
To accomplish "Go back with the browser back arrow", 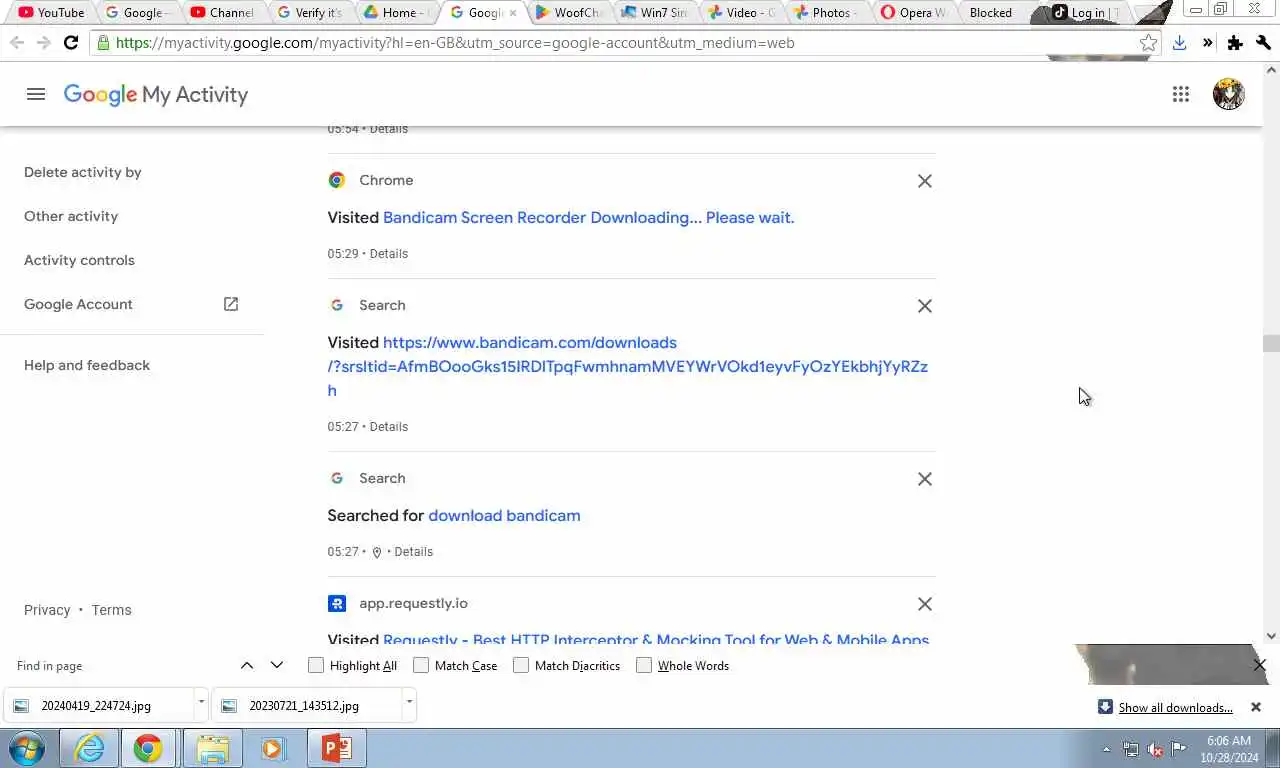I will [x=17, y=43].
